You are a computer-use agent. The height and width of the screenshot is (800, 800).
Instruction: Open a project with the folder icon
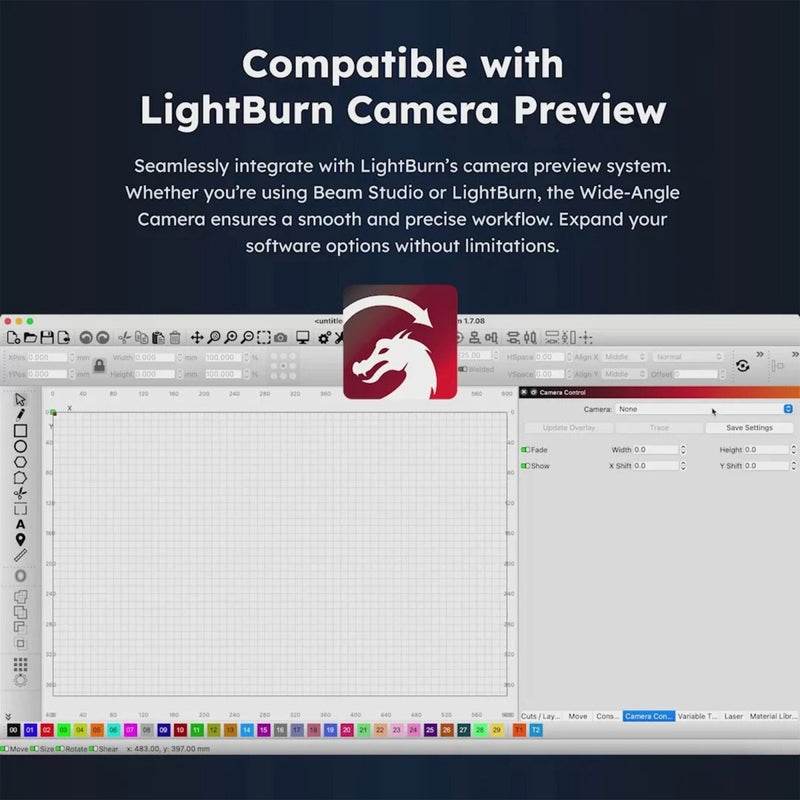coord(30,337)
